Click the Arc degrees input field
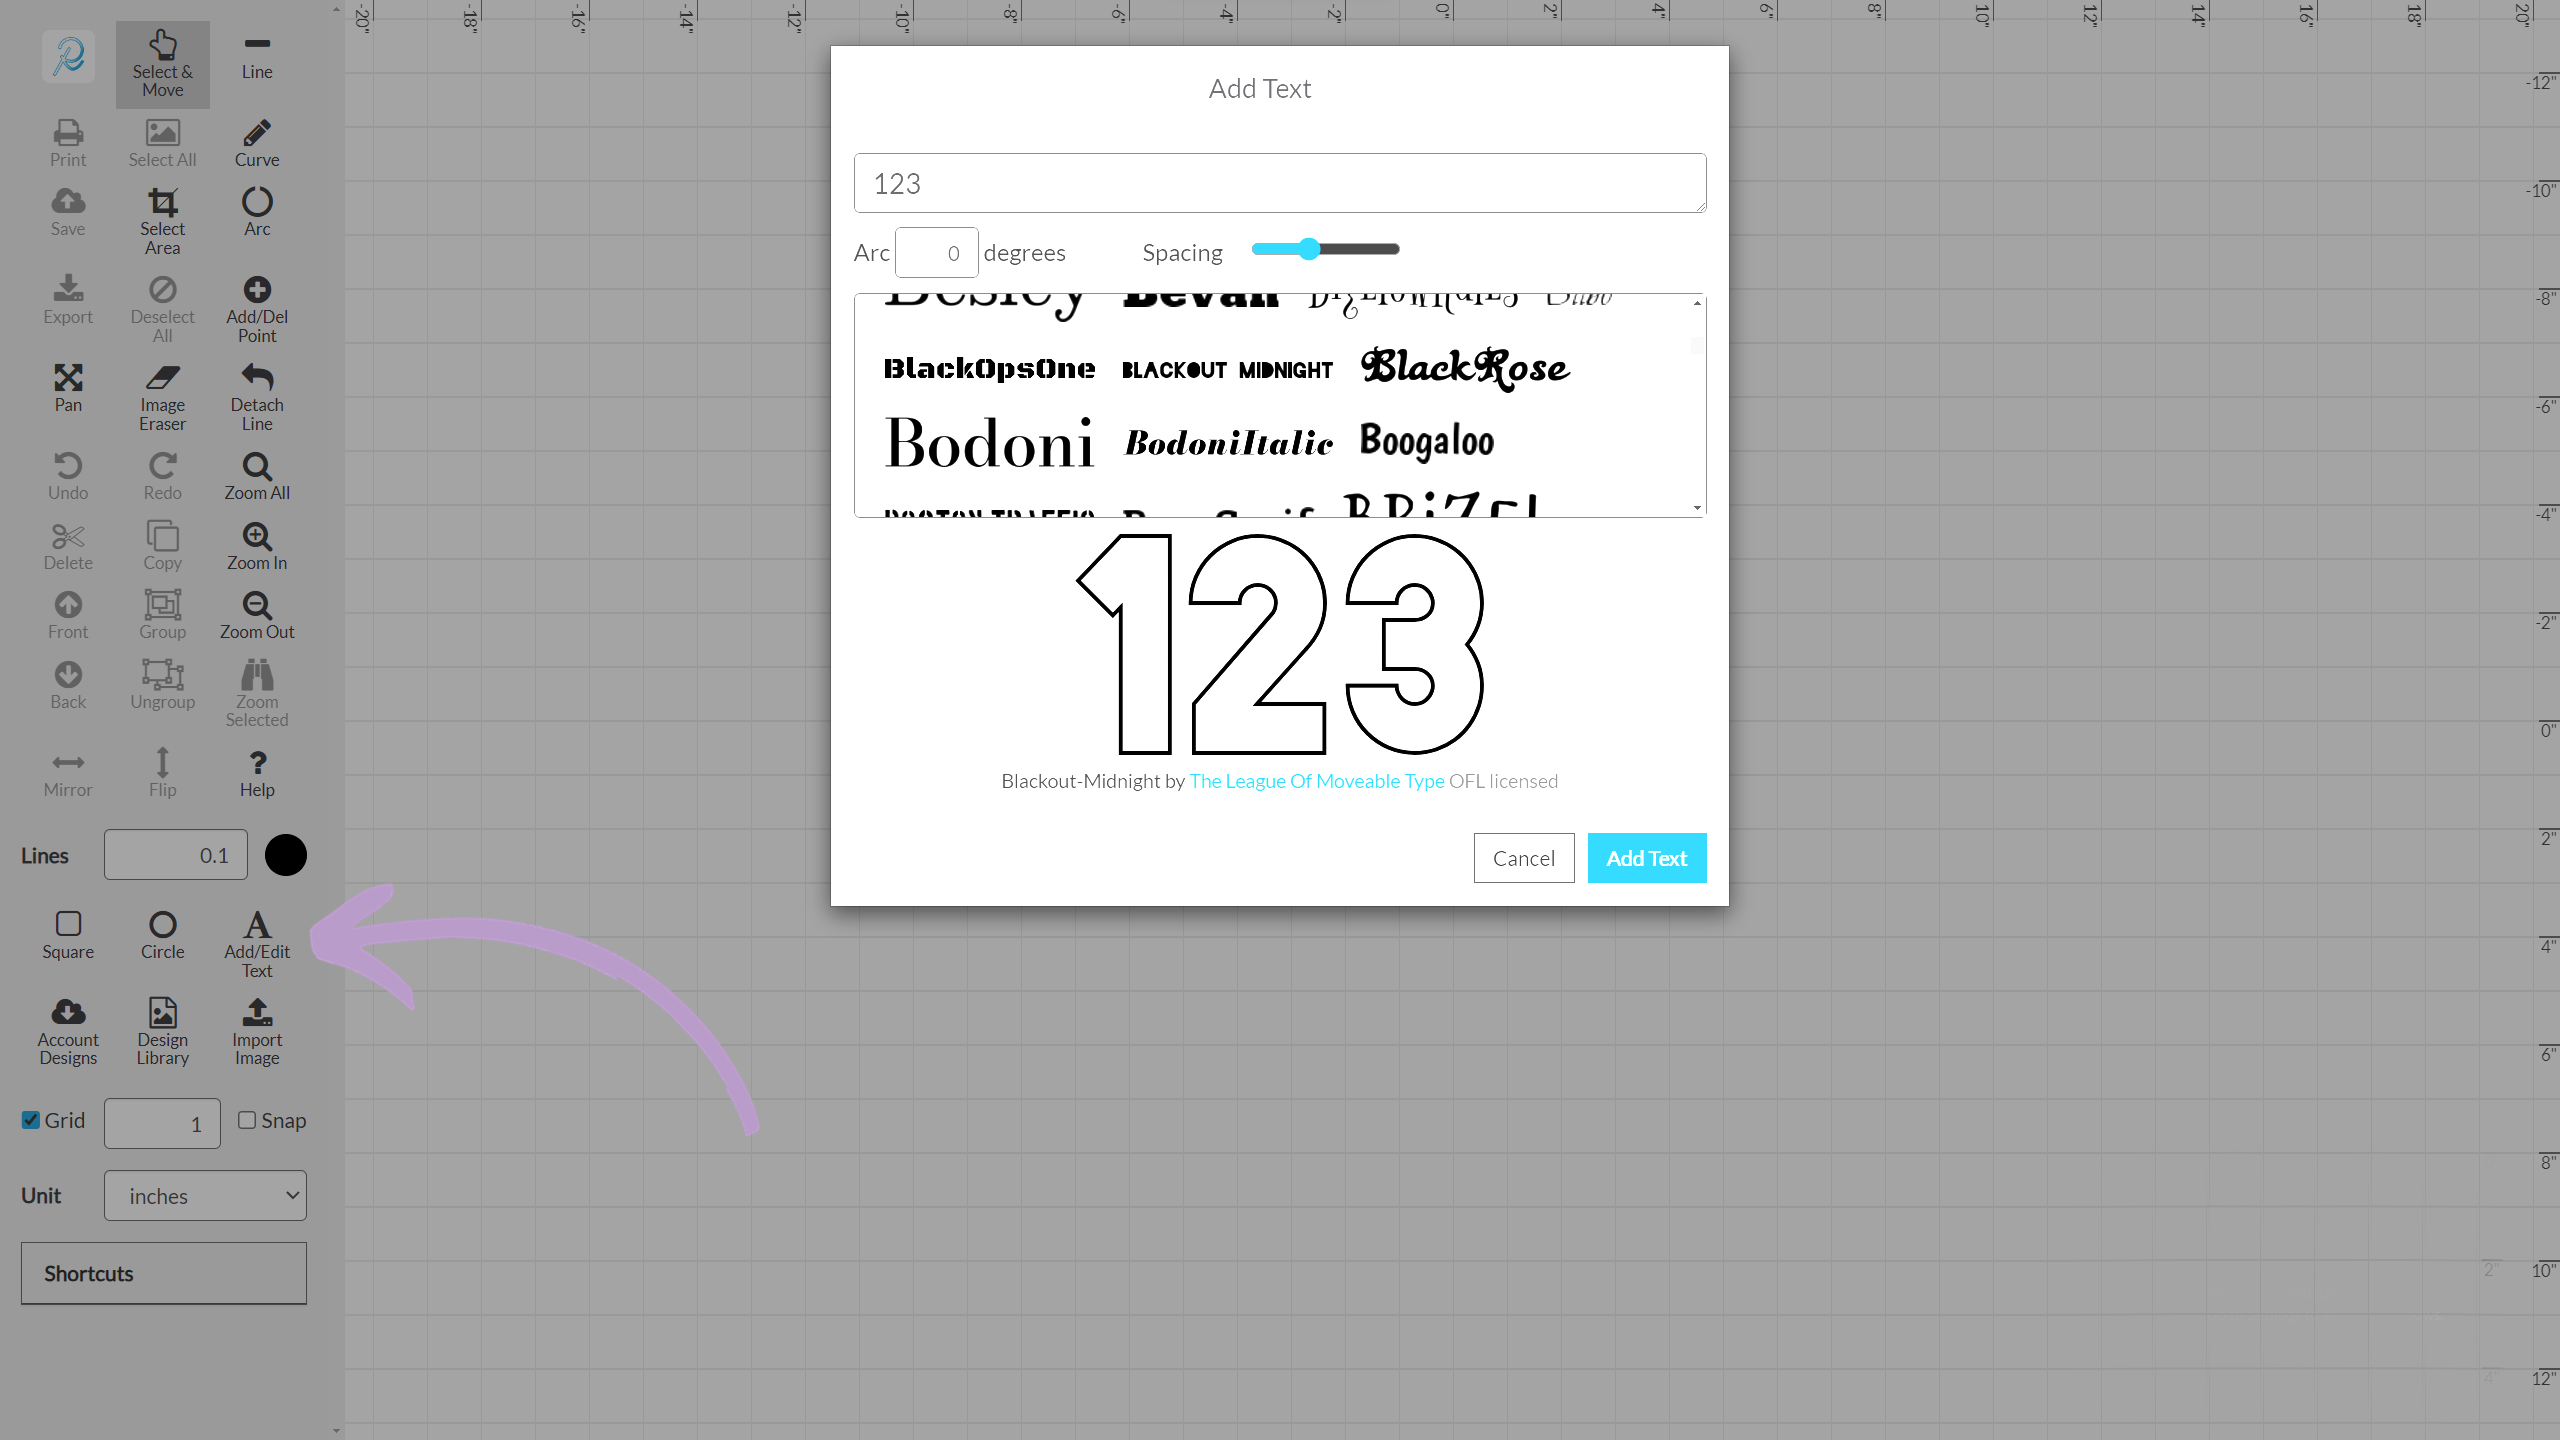Viewport: 2560px width, 1440px height. [936, 253]
